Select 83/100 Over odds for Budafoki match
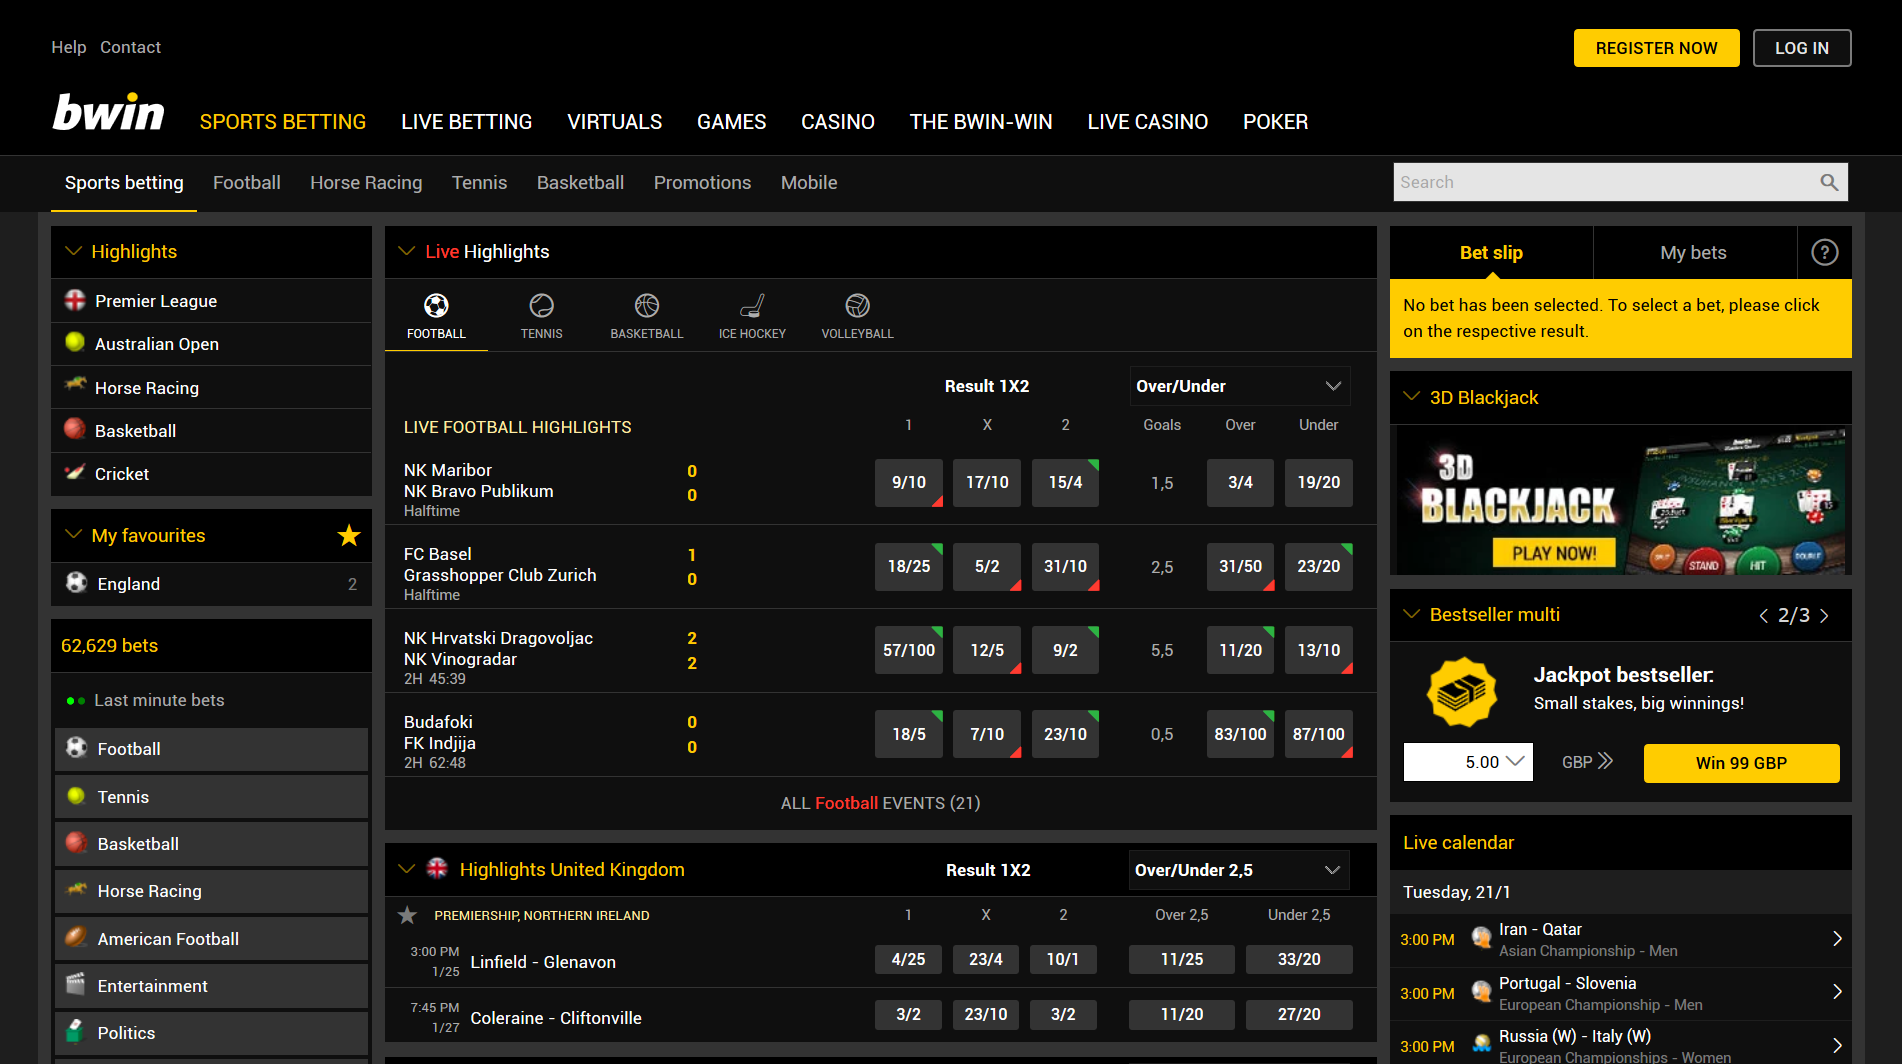Screen dimensions: 1902x1064 coord(1240,734)
